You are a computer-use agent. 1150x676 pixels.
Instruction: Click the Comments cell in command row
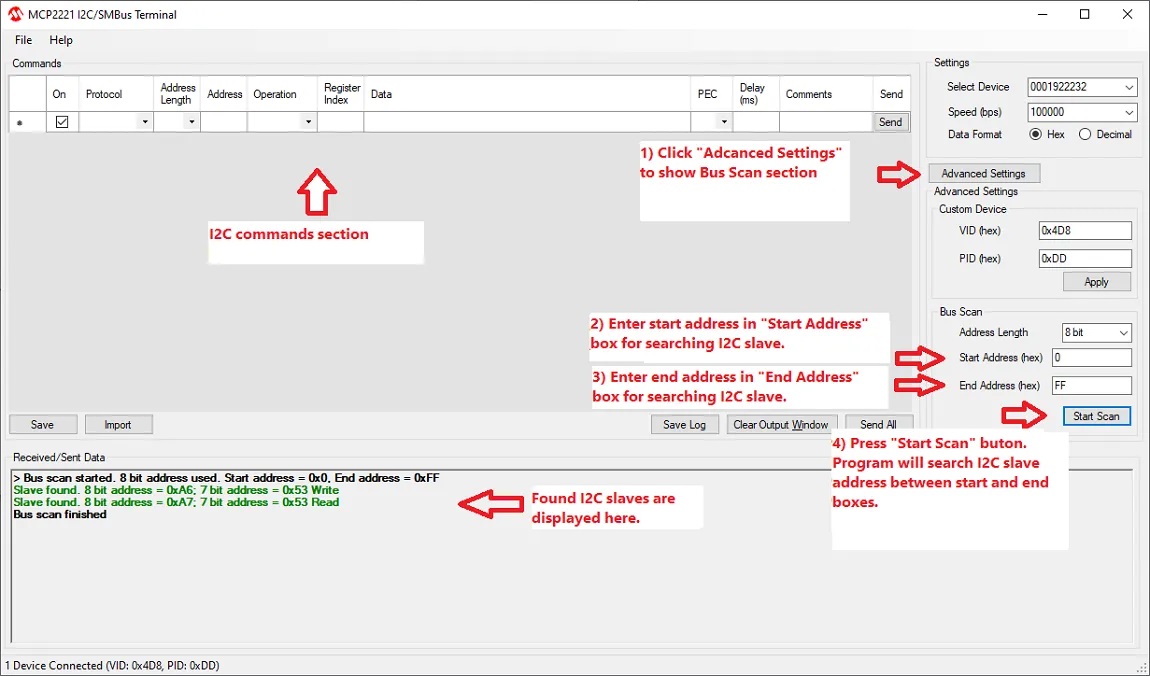click(x=826, y=122)
